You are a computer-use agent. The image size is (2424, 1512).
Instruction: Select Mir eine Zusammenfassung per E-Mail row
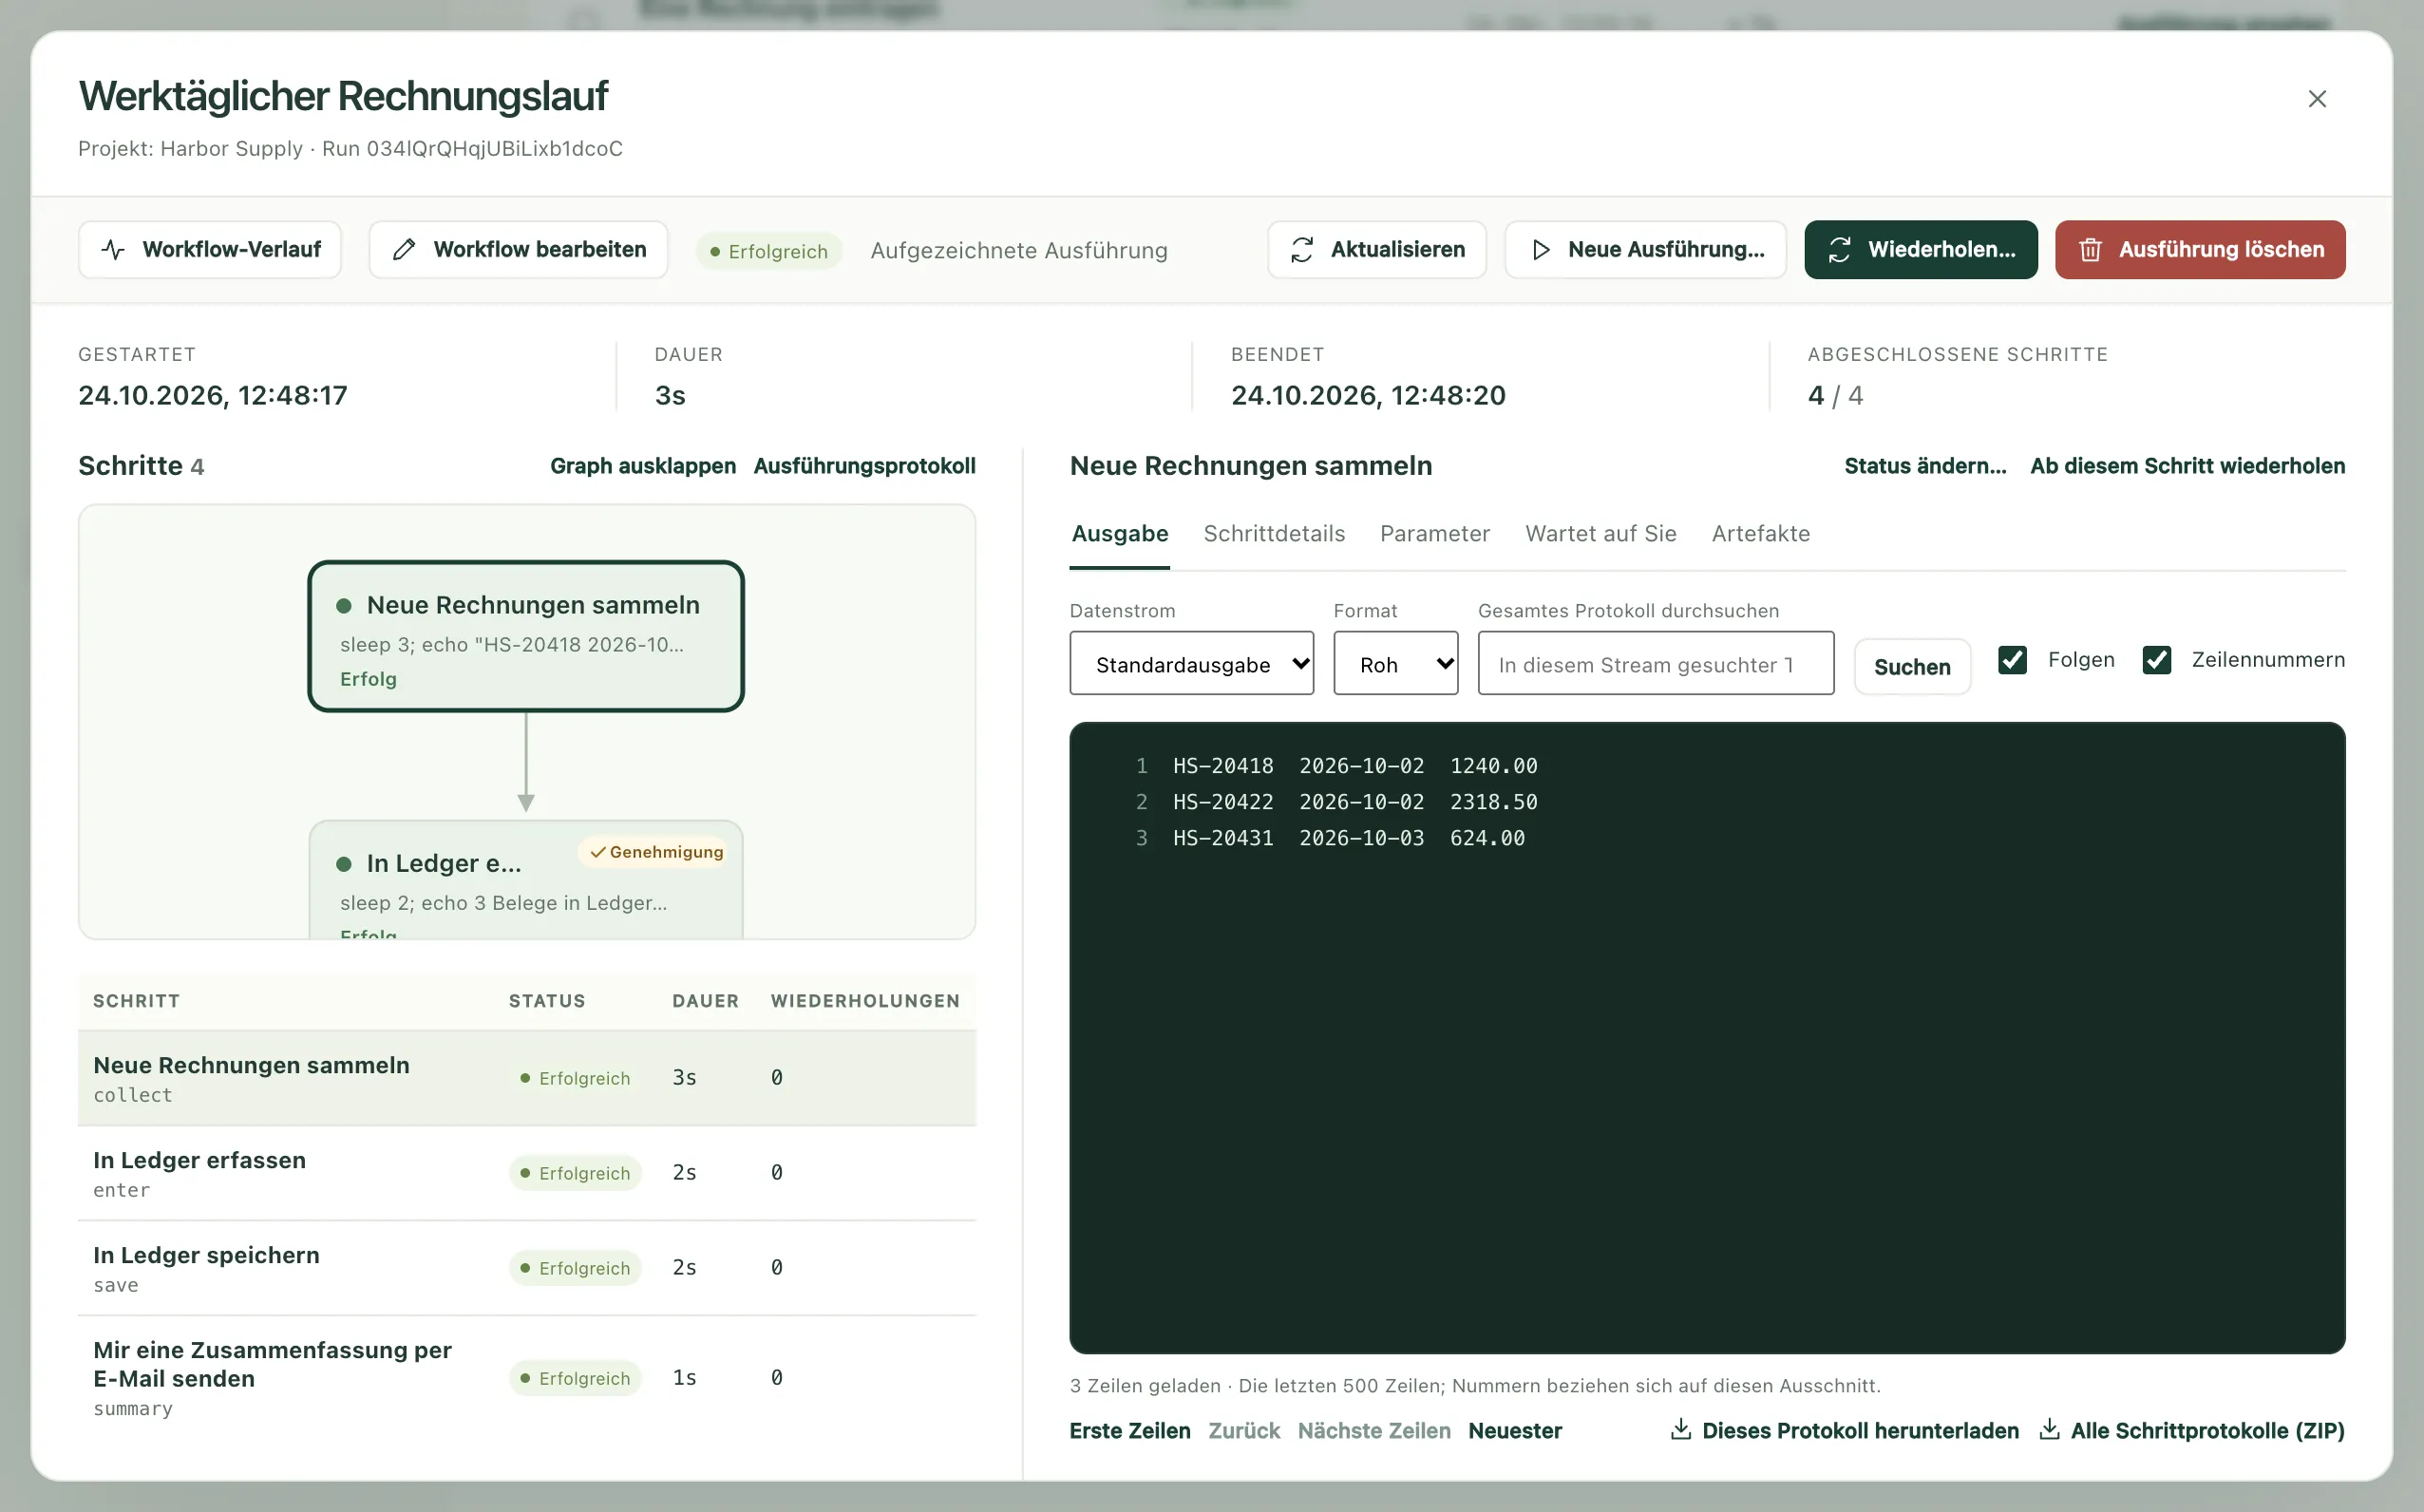pyautogui.click(x=527, y=1378)
